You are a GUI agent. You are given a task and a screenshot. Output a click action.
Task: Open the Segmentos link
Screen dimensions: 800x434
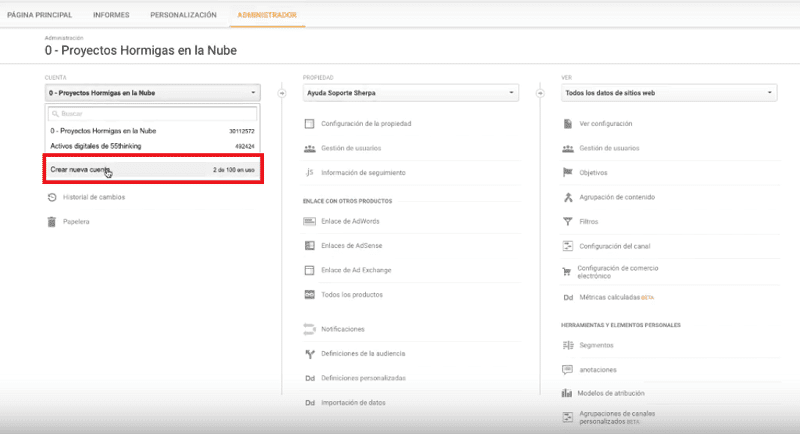(x=596, y=345)
